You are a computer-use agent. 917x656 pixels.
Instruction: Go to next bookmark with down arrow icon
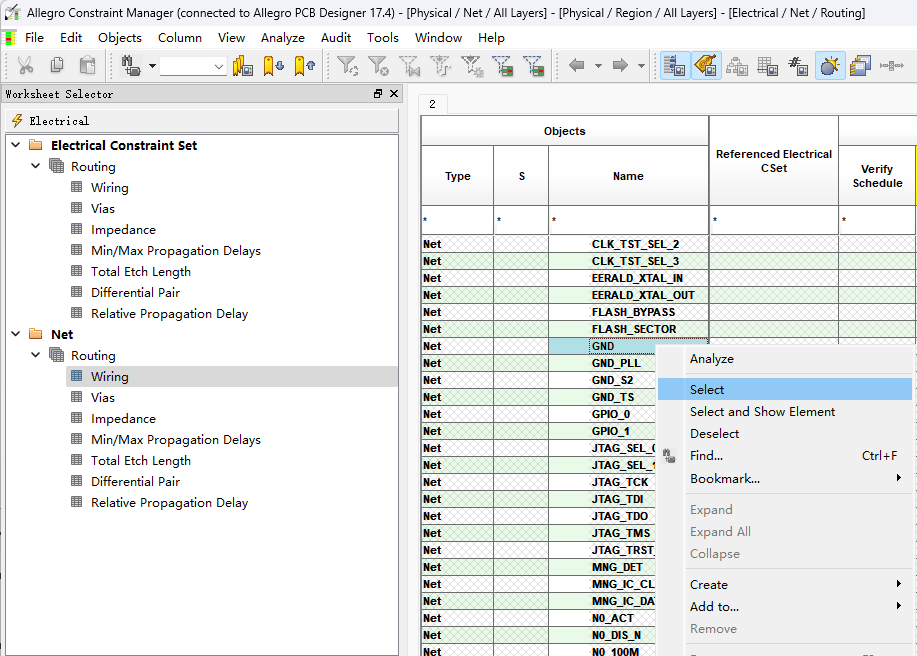[273, 65]
